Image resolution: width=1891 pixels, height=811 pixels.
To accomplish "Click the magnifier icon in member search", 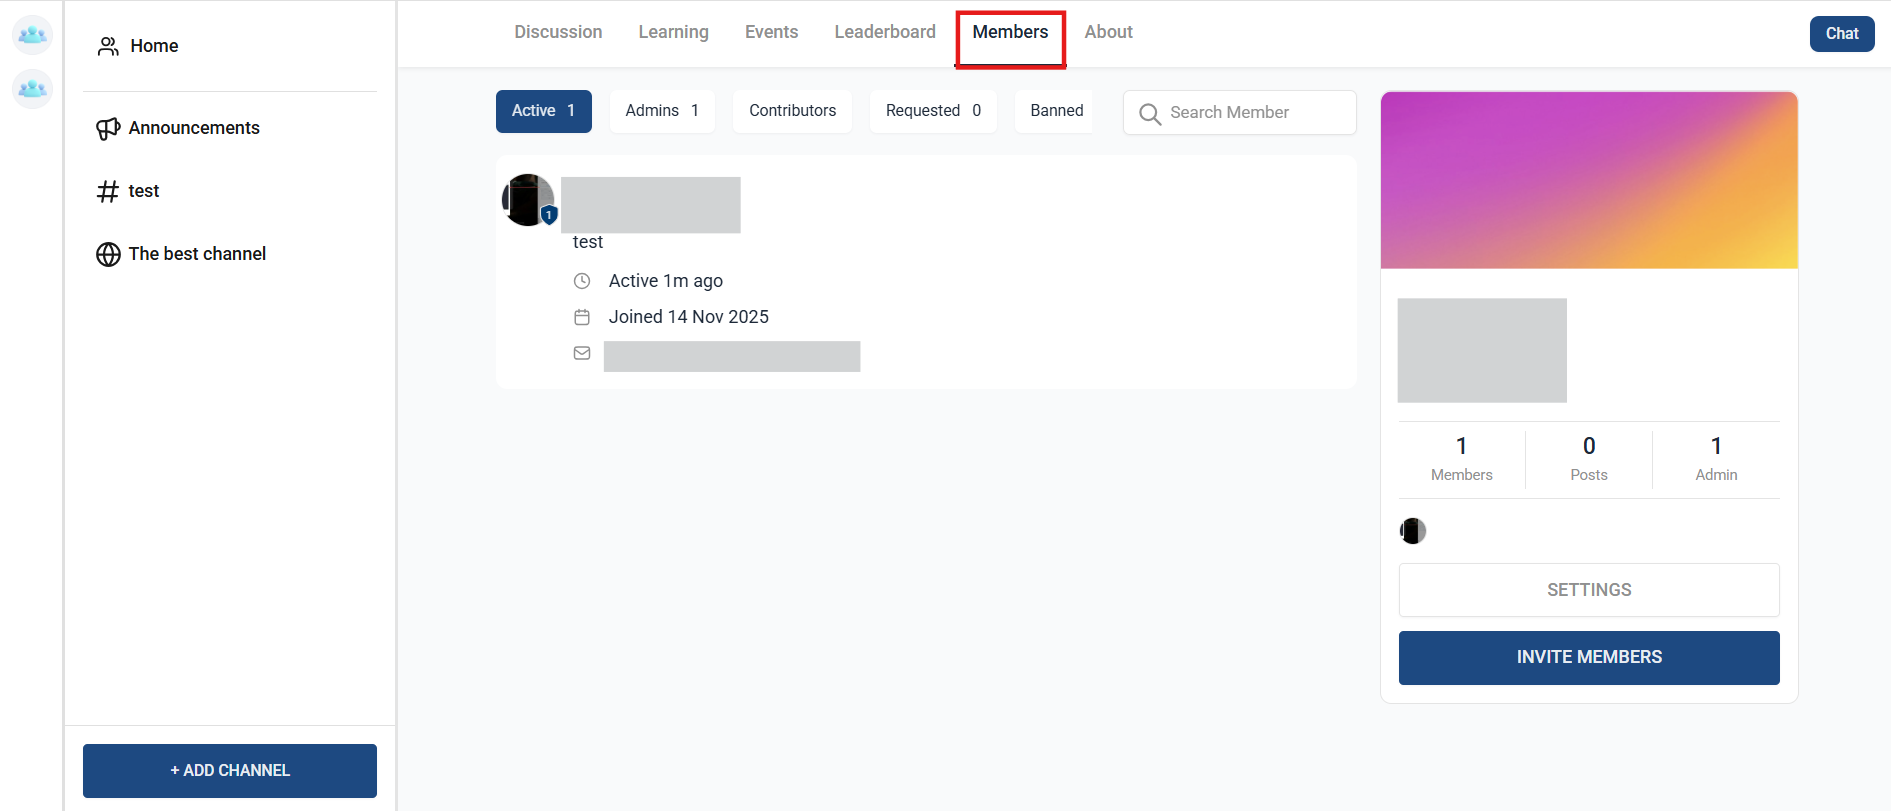I will tap(1150, 114).
